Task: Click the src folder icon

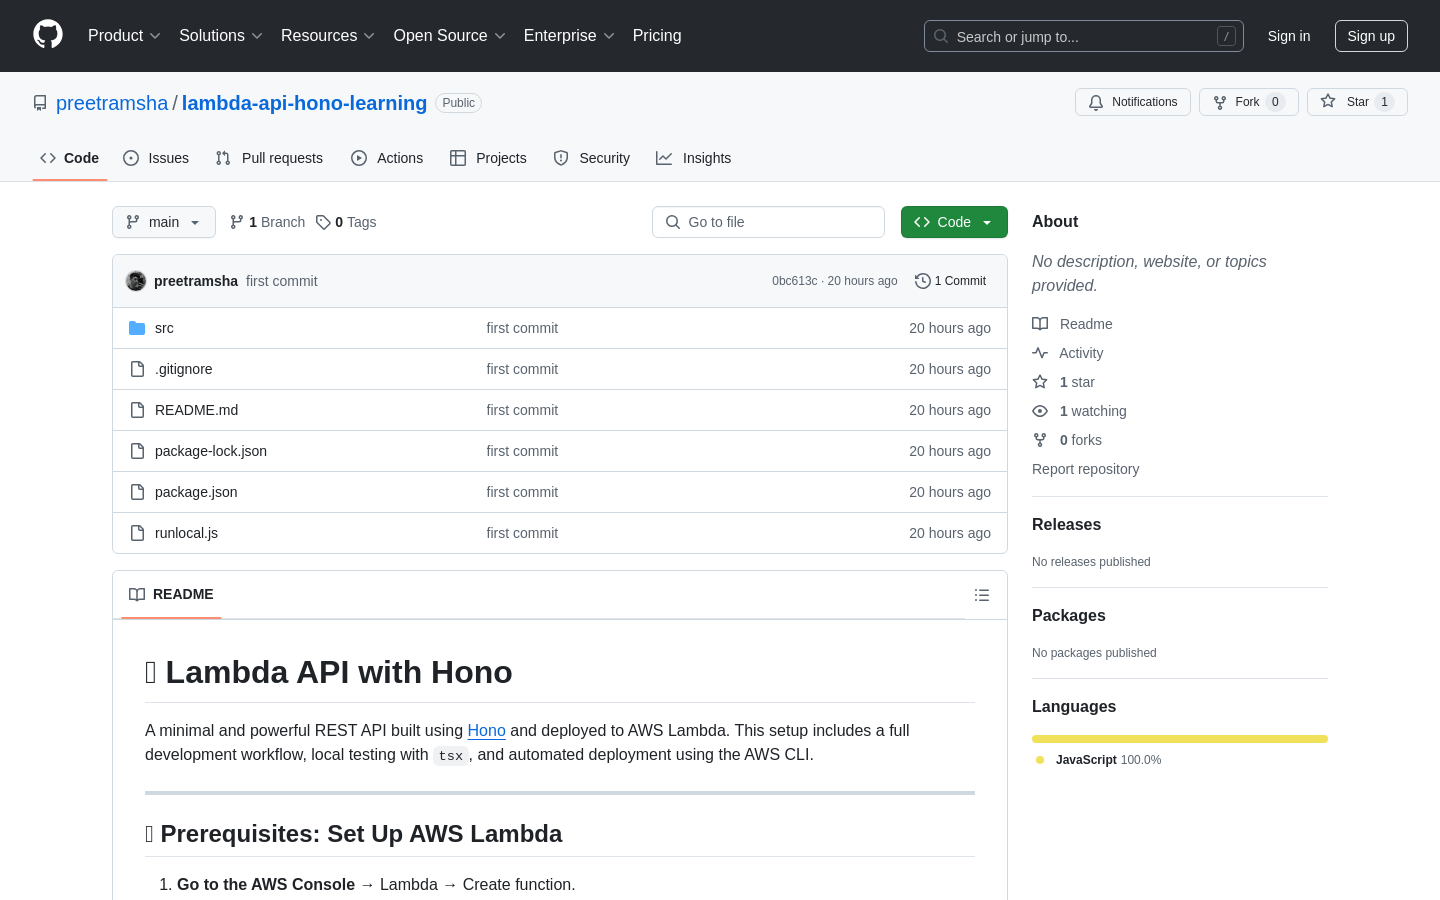Action: (137, 328)
